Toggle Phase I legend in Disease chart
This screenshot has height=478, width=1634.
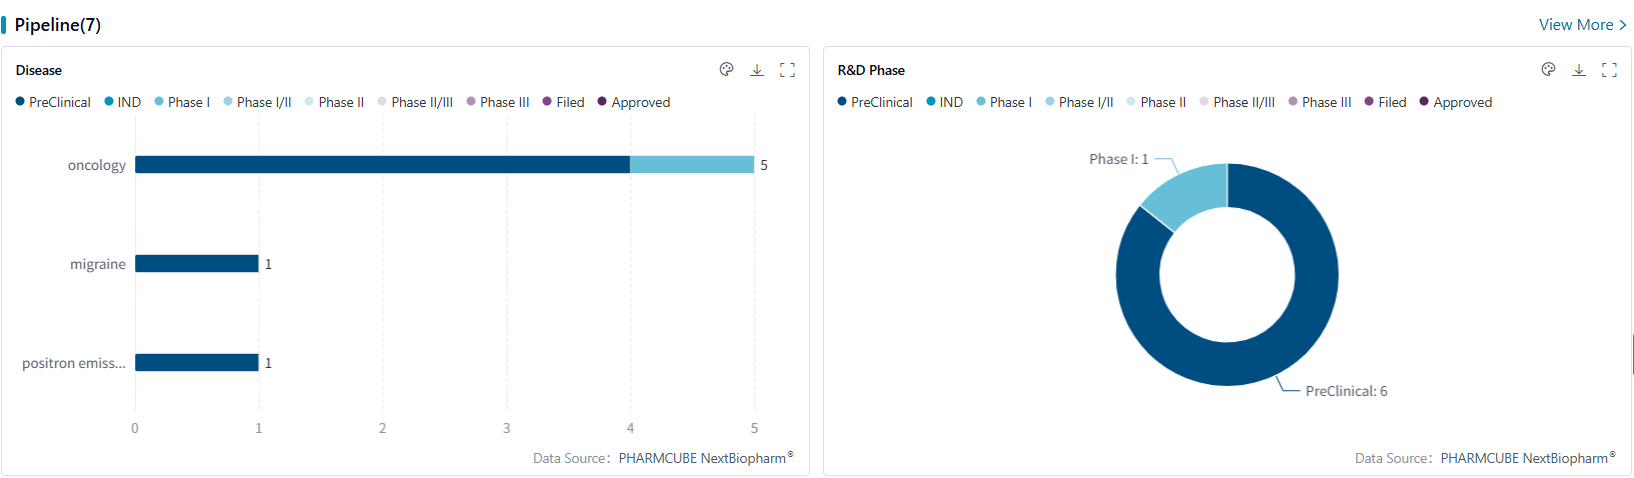pyautogui.click(x=182, y=102)
